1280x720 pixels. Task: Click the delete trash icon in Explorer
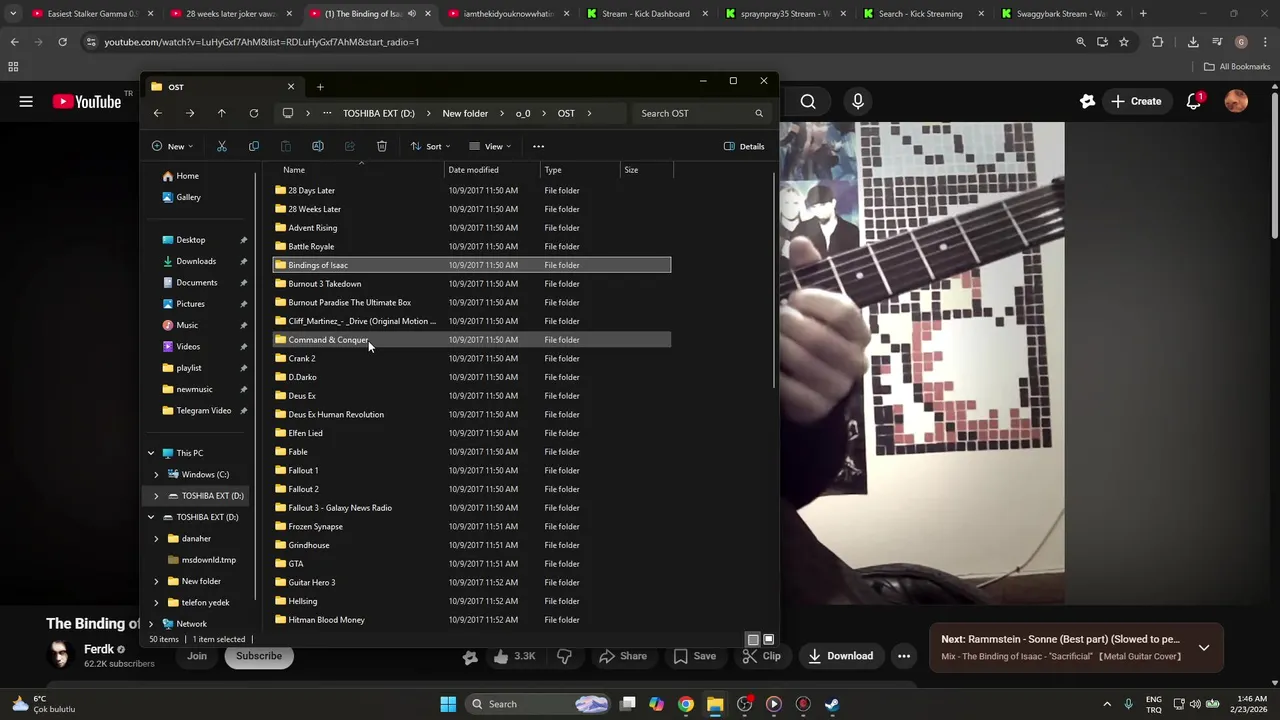click(382, 146)
